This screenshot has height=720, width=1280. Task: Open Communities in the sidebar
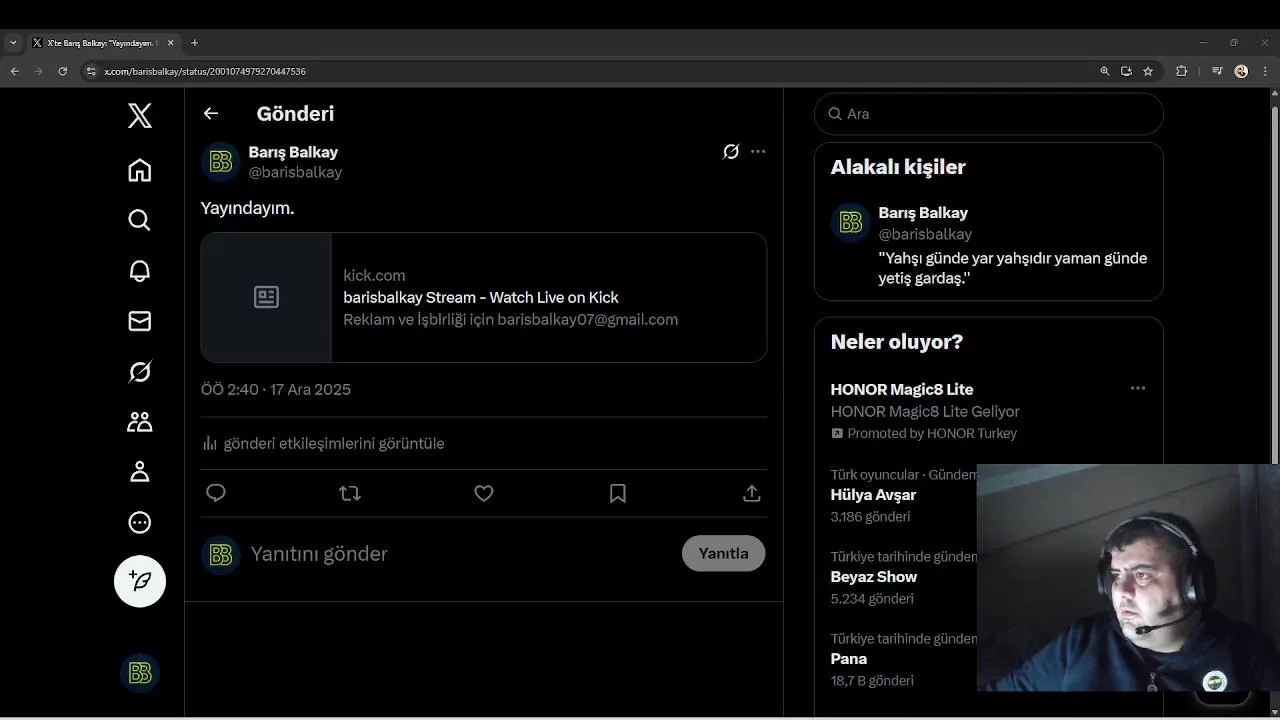140,422
